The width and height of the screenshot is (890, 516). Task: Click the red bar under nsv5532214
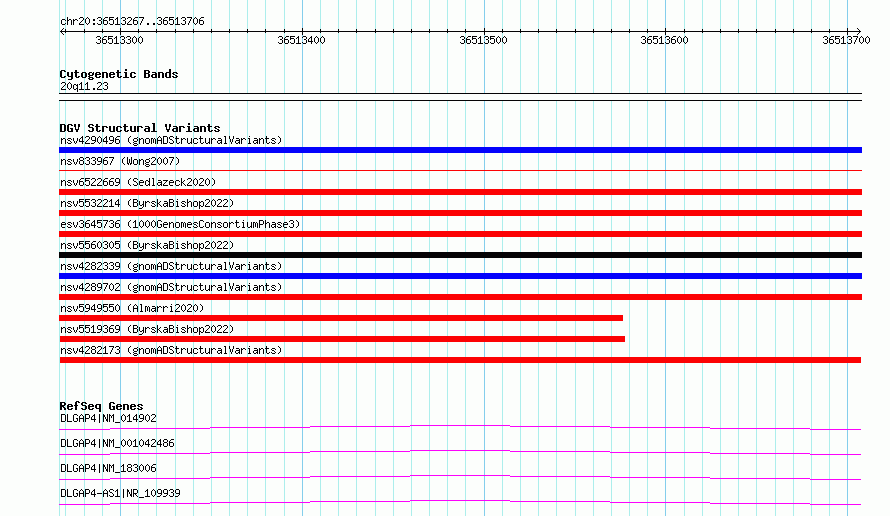[x=460, y=213]
